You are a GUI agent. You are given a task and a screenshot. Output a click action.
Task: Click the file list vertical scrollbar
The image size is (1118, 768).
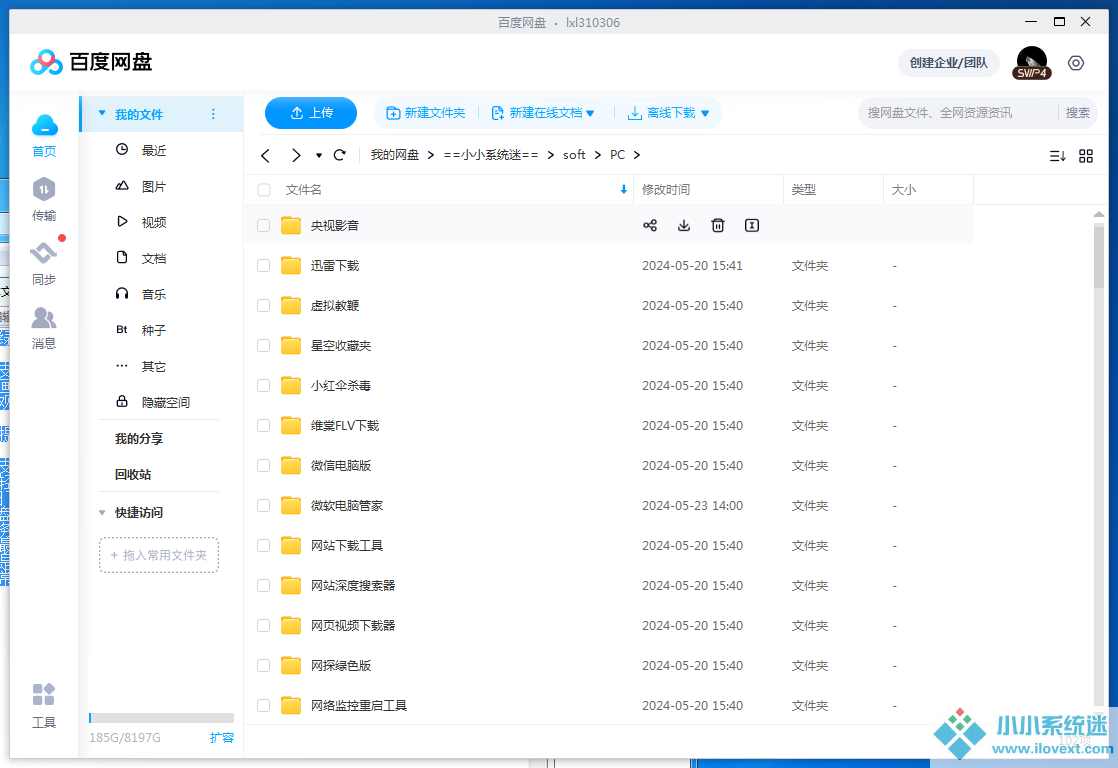tap(1099, 255)
